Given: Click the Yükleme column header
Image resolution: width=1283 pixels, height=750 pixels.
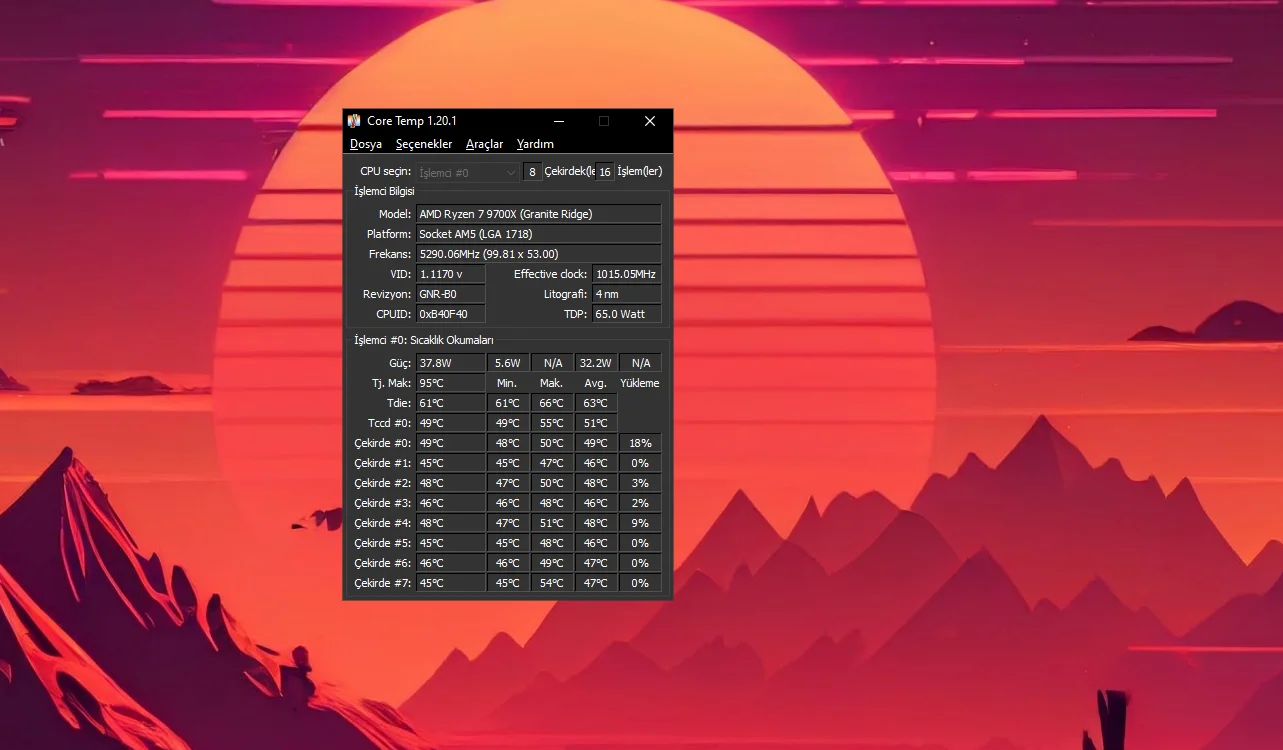Looking at the screenshot, I should [x=640, y=383].
